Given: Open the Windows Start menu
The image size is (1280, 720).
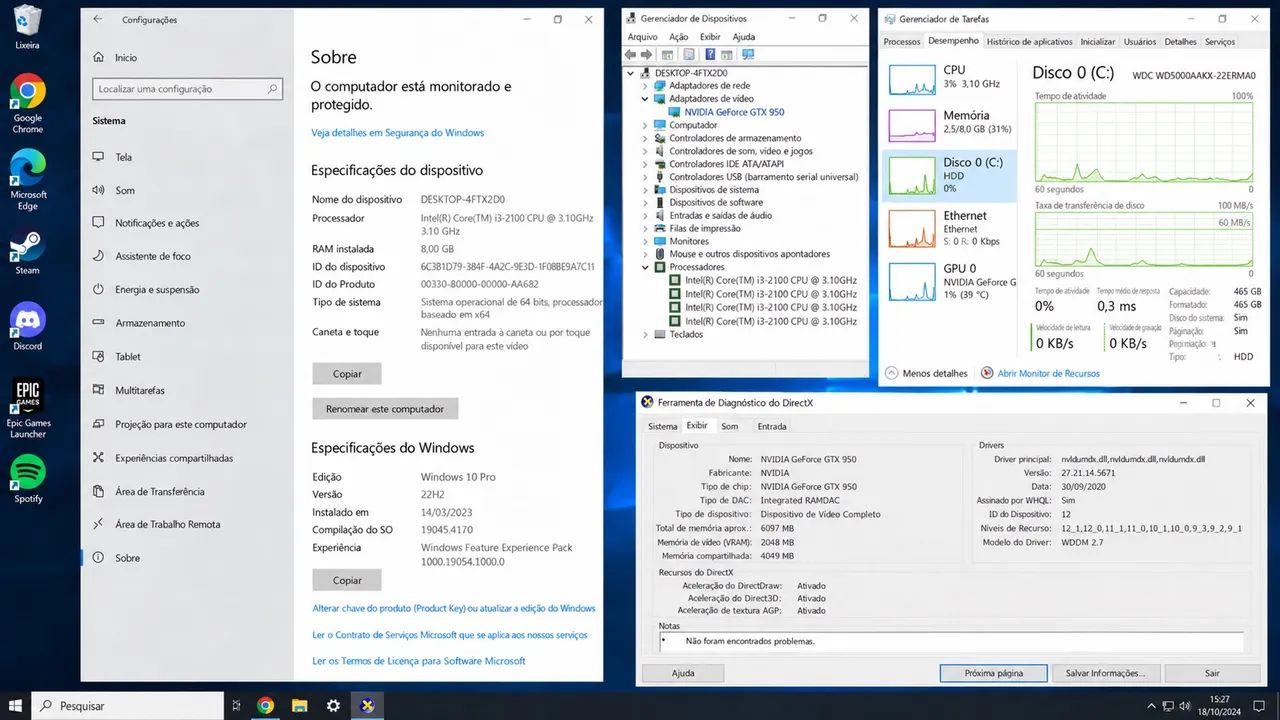Looking at the screenshot, I should [x=15, y=705].
